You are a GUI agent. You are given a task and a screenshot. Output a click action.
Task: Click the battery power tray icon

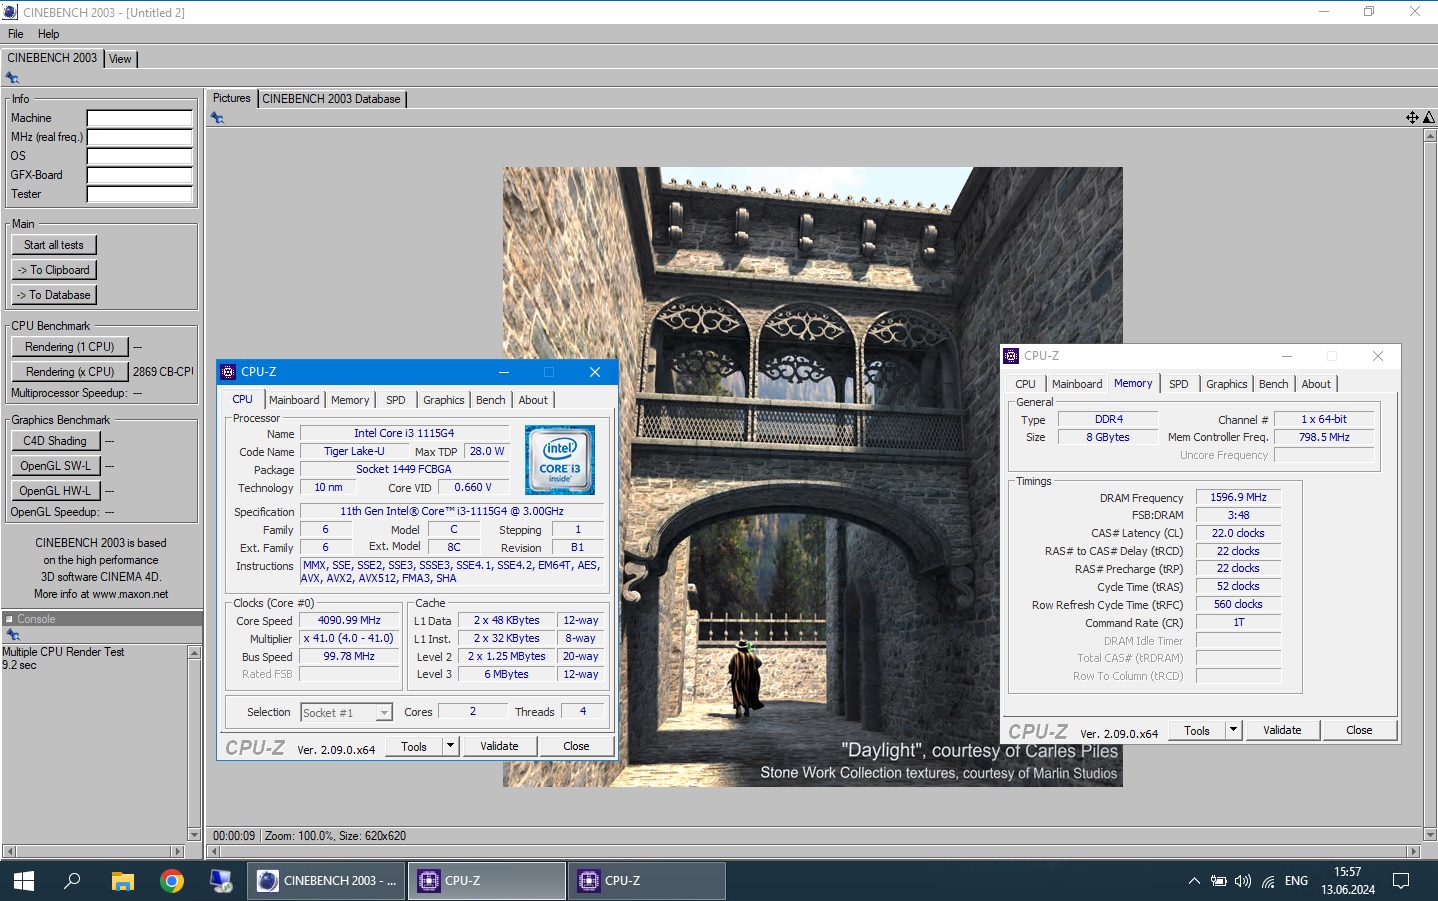(1218, 881)
